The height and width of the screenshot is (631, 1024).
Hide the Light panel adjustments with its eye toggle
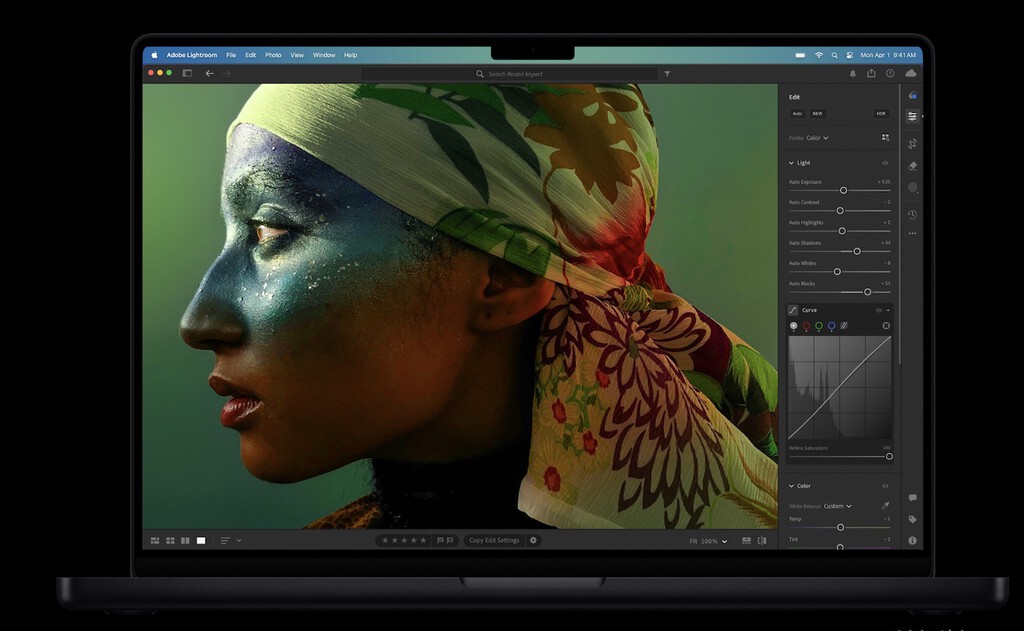[885, 163]
